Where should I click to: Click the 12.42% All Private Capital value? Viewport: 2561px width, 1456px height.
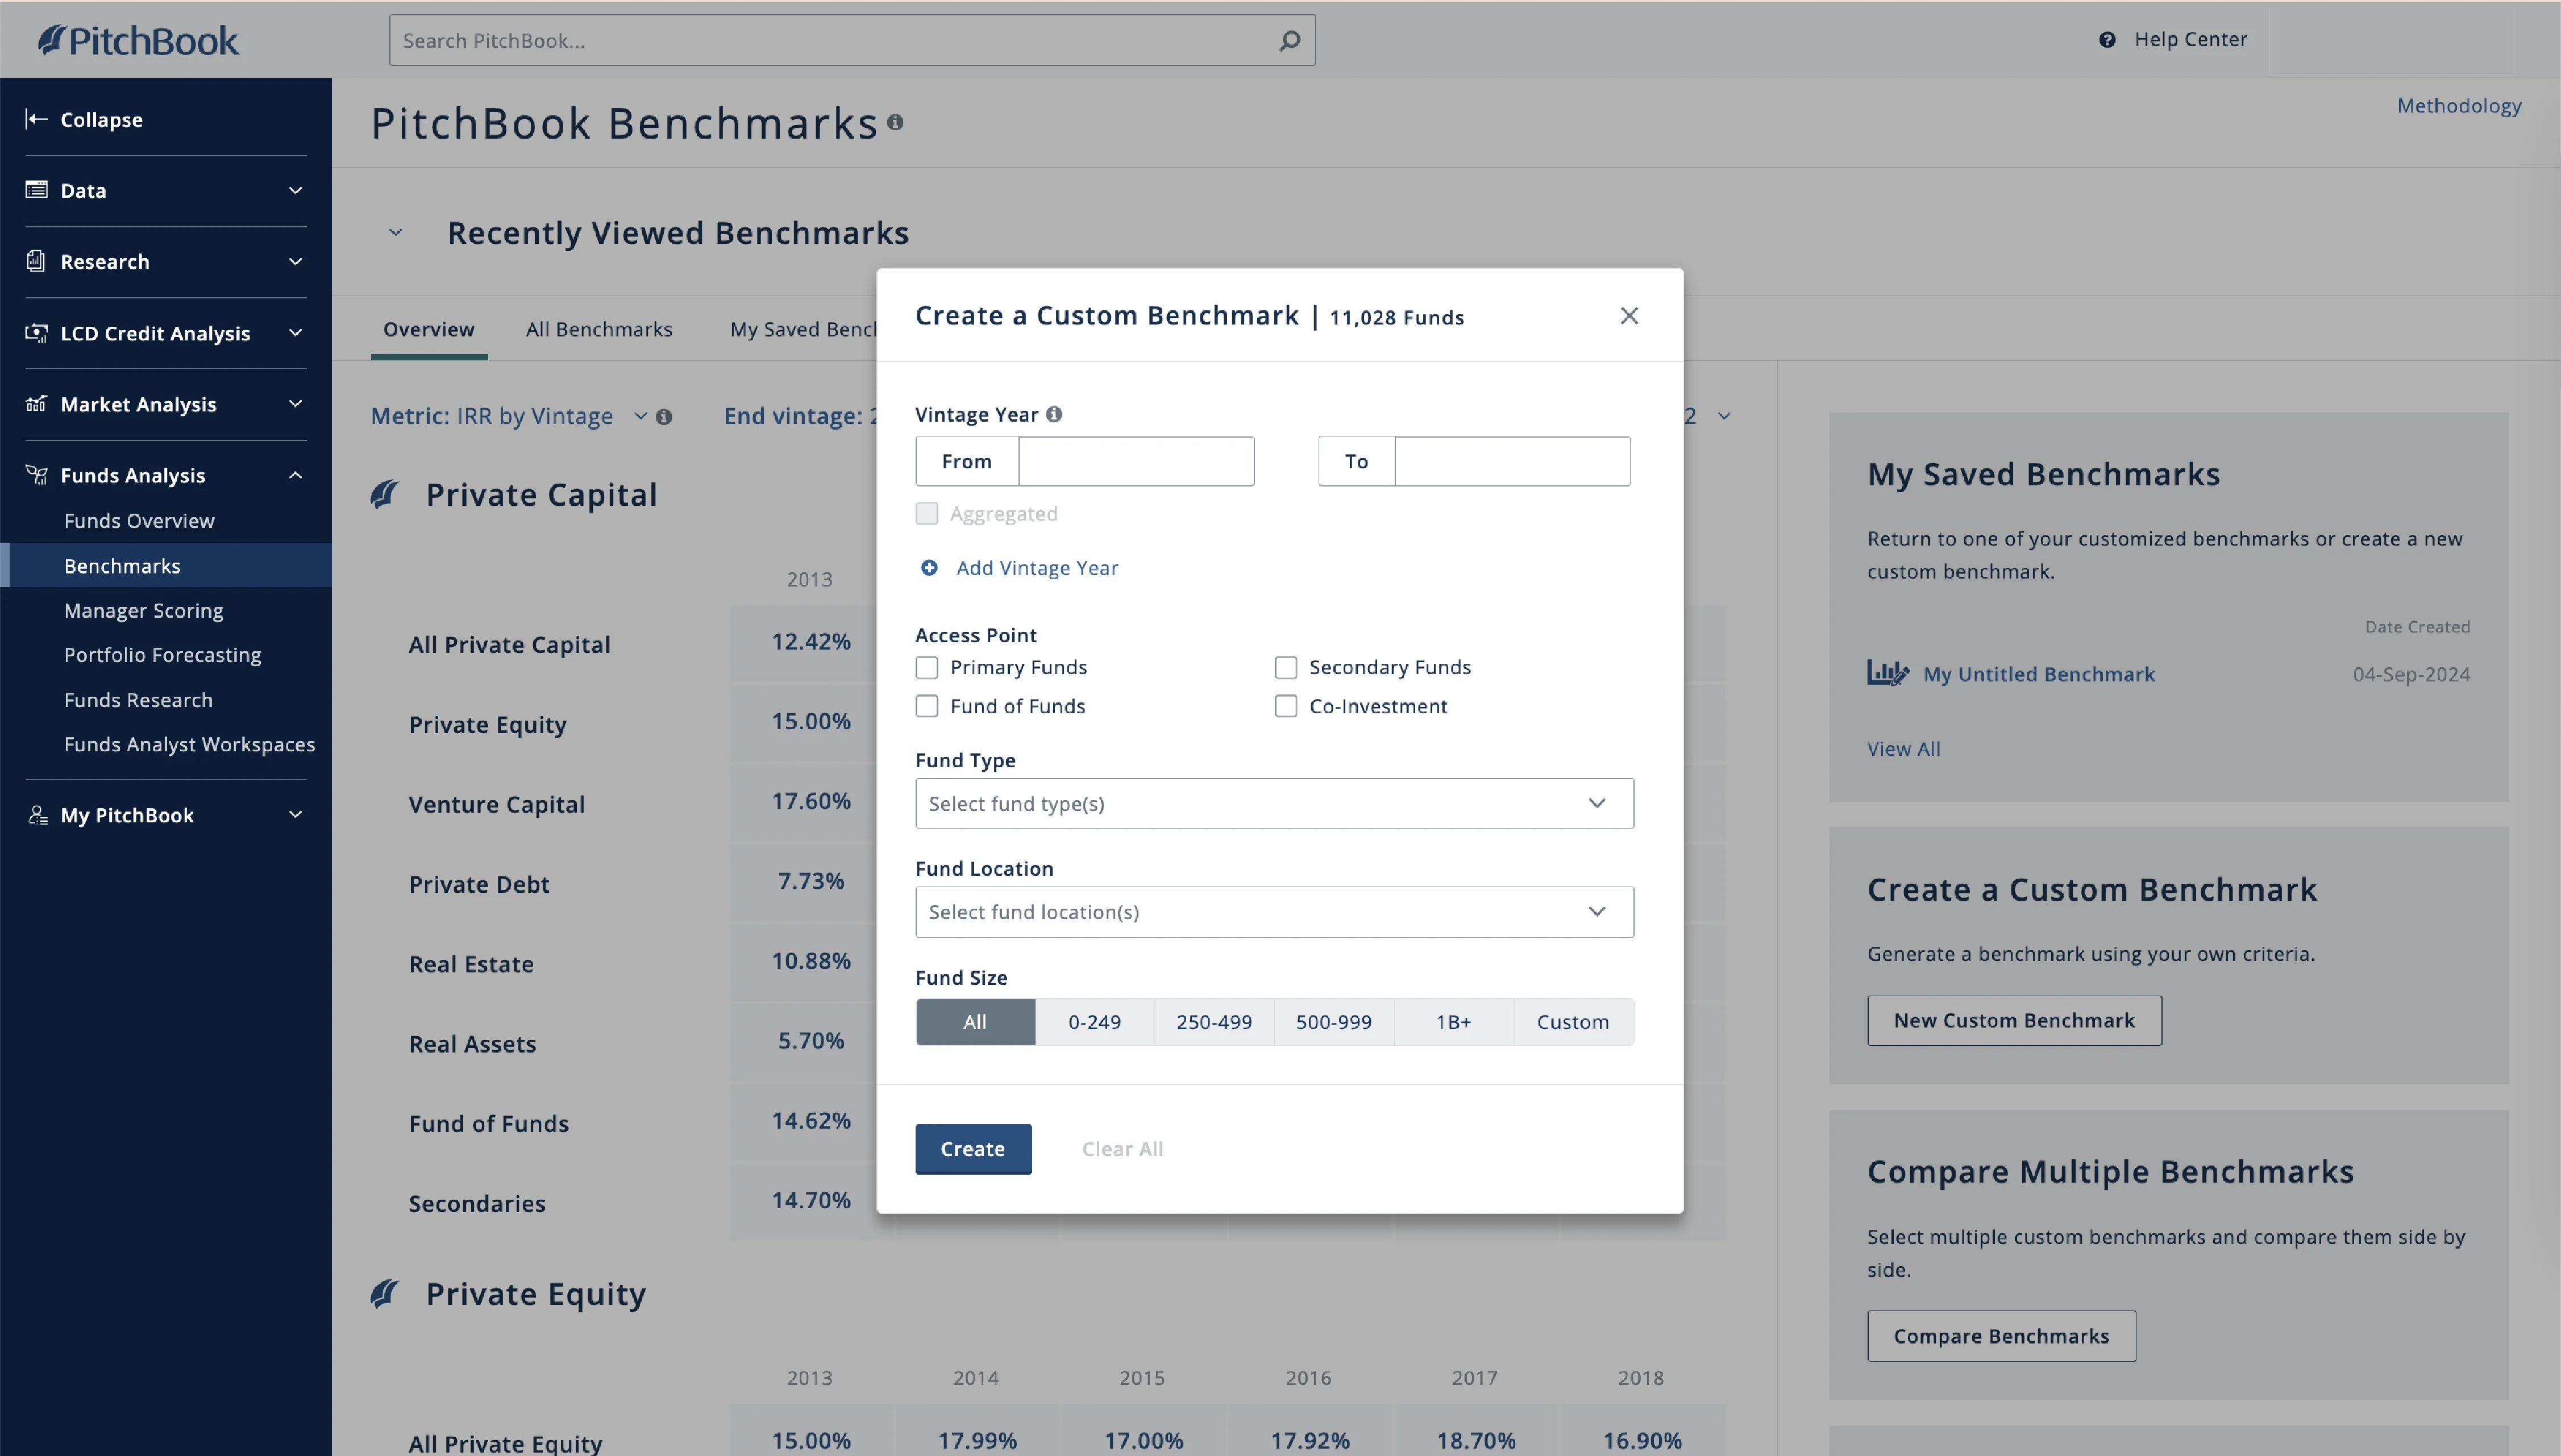811,642
